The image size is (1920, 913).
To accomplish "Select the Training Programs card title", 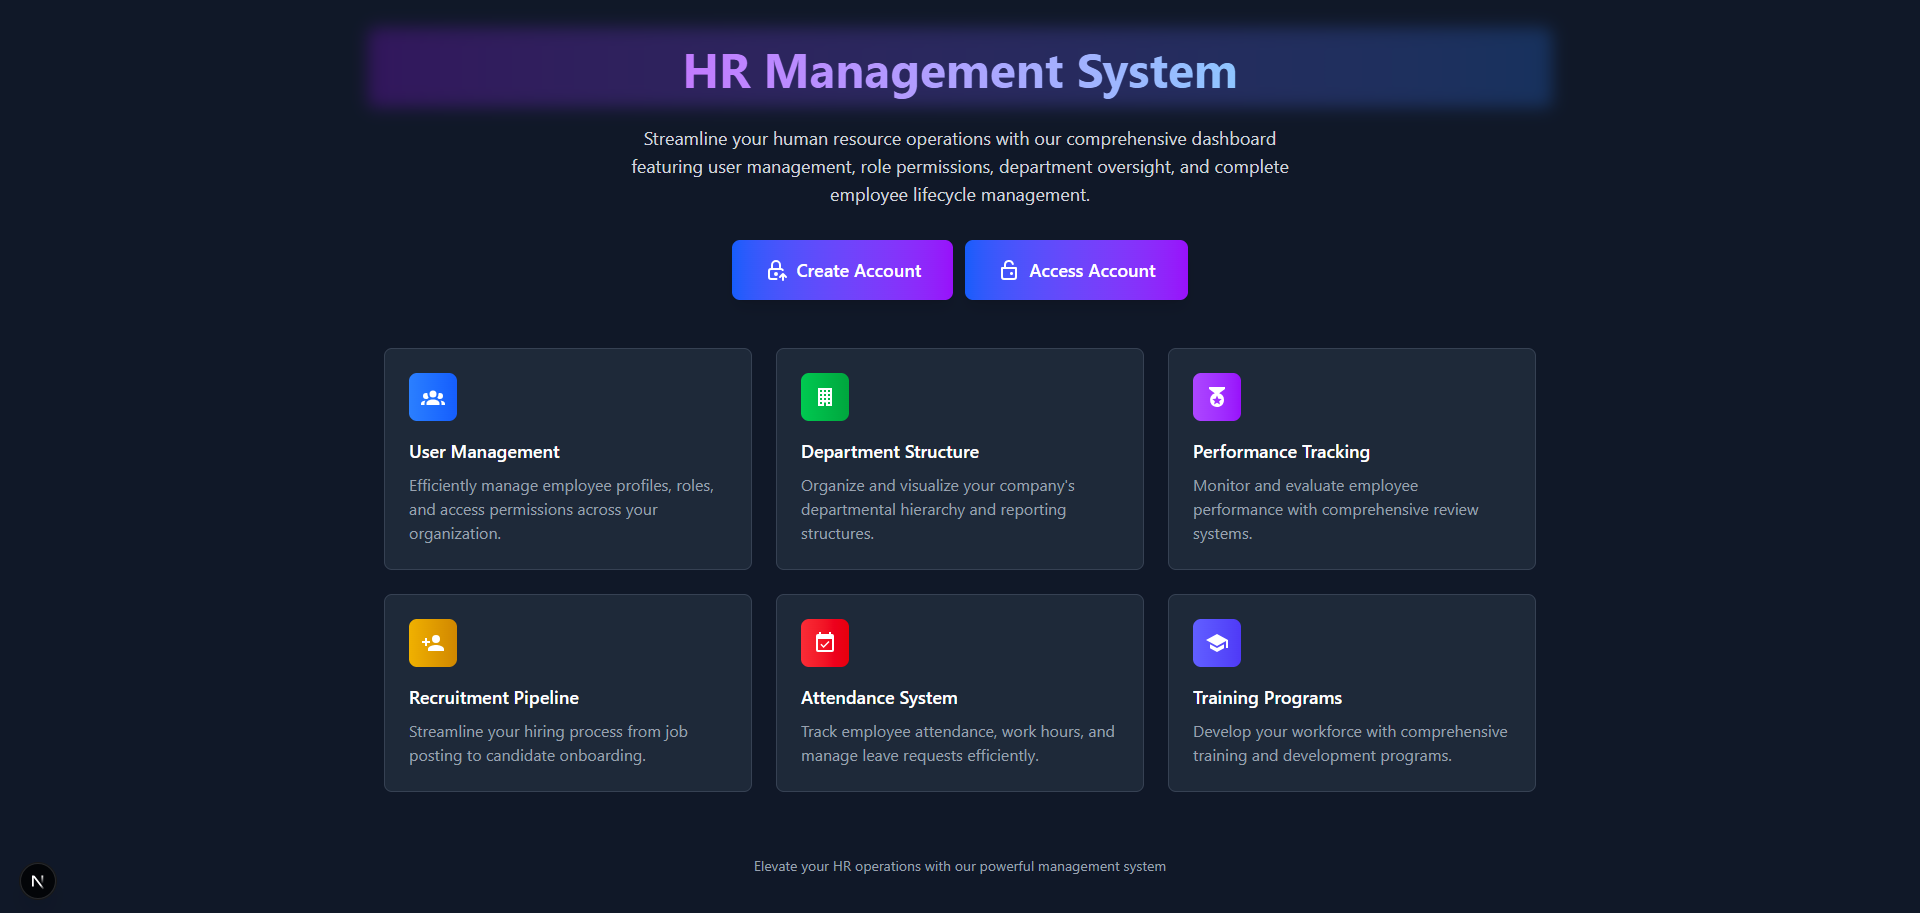I will tap(1266, 698).
